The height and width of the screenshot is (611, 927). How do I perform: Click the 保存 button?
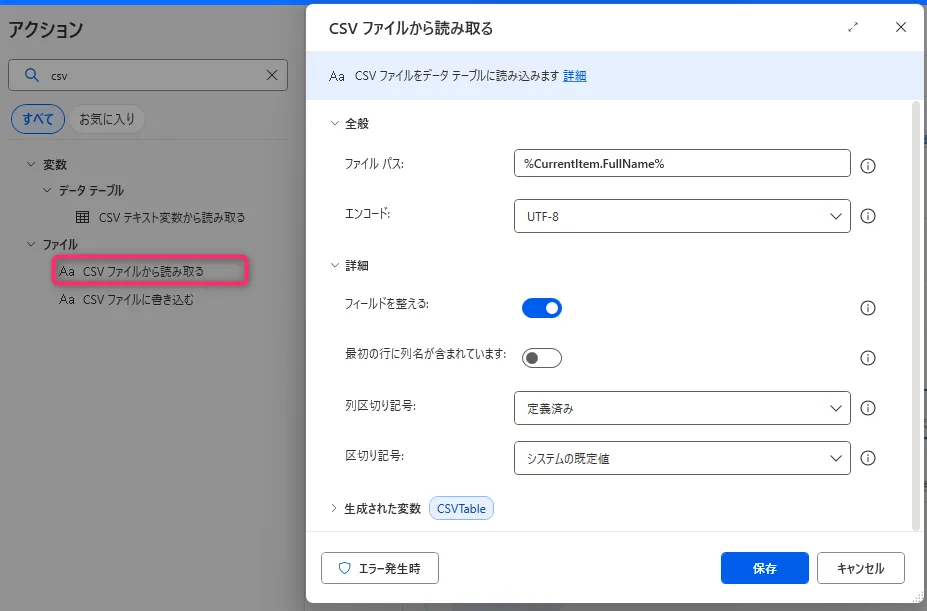(764, 568)
